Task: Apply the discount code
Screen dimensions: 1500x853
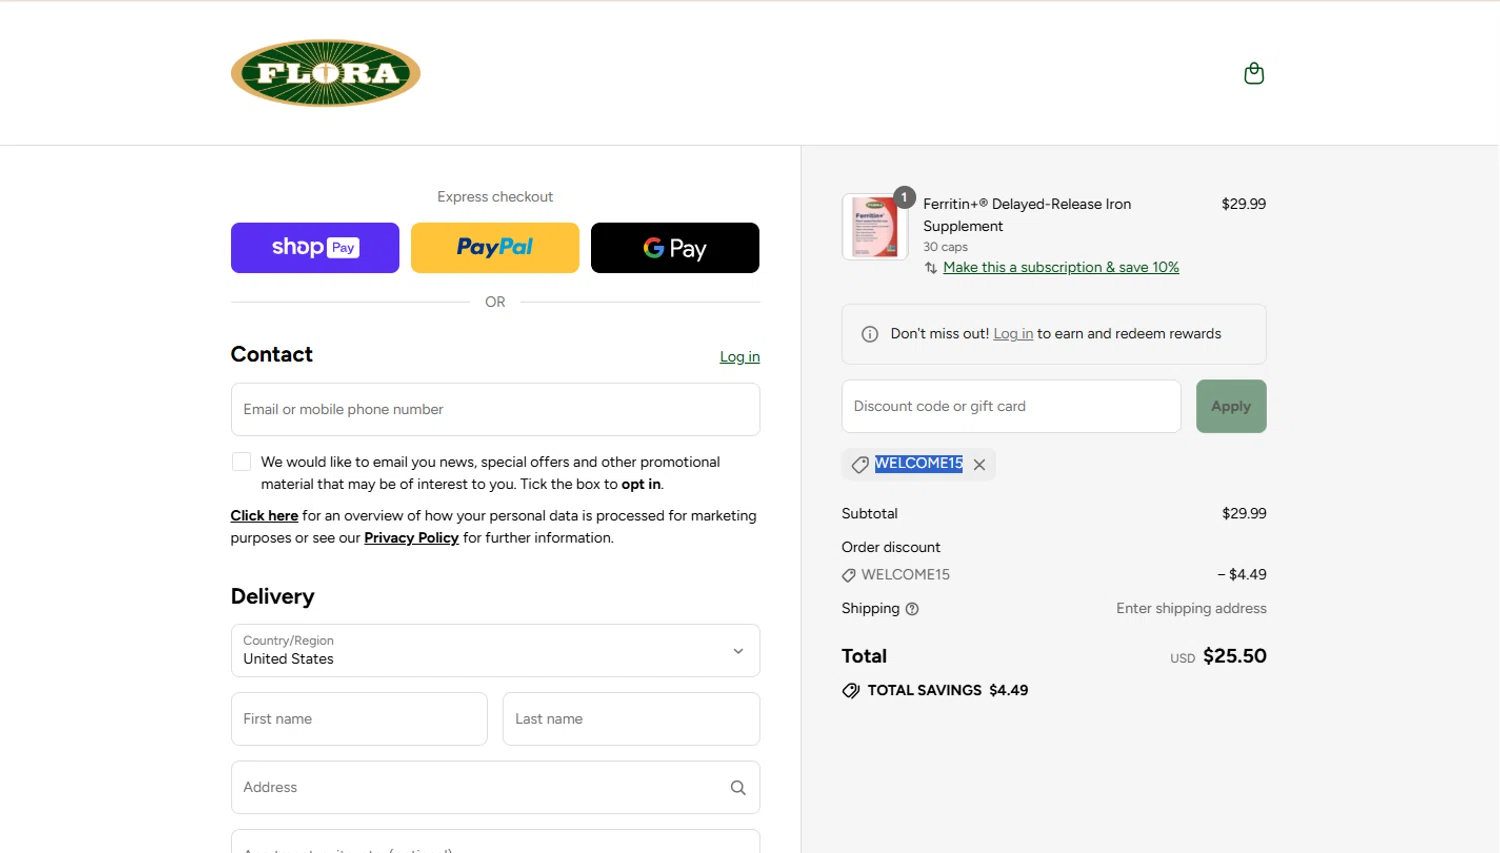Action: pyautogui.click(x=1231, y=406)
